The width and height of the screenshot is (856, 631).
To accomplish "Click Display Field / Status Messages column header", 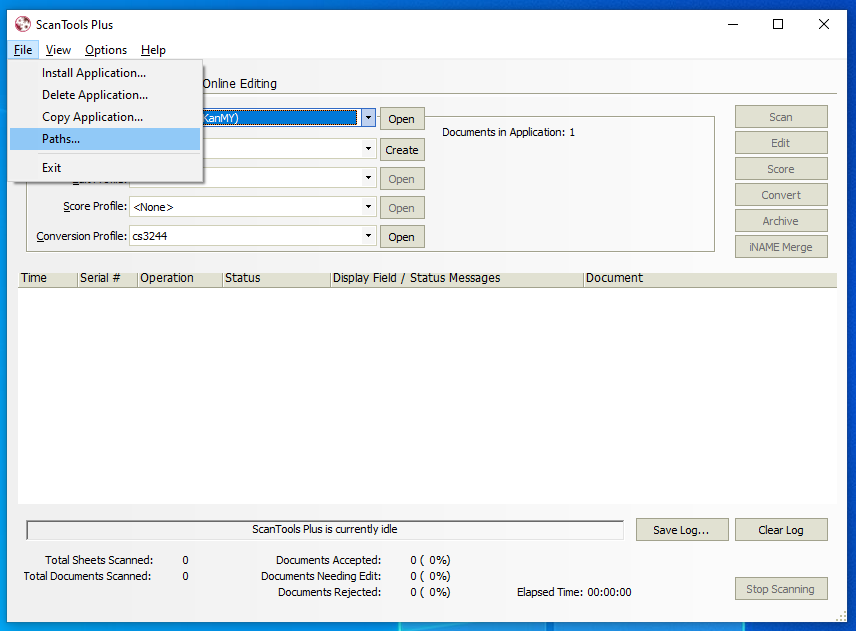I will click(x=456, y=278).
